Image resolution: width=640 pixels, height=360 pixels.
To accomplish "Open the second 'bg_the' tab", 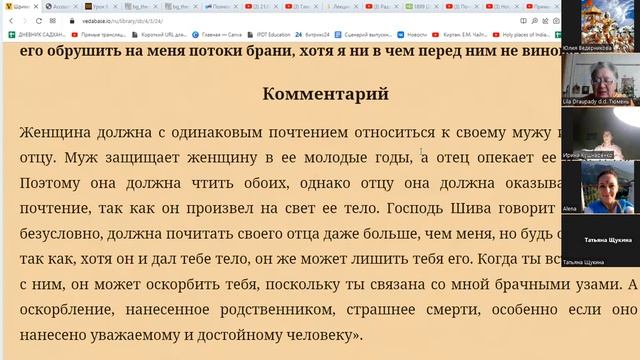I will (181, 7).
